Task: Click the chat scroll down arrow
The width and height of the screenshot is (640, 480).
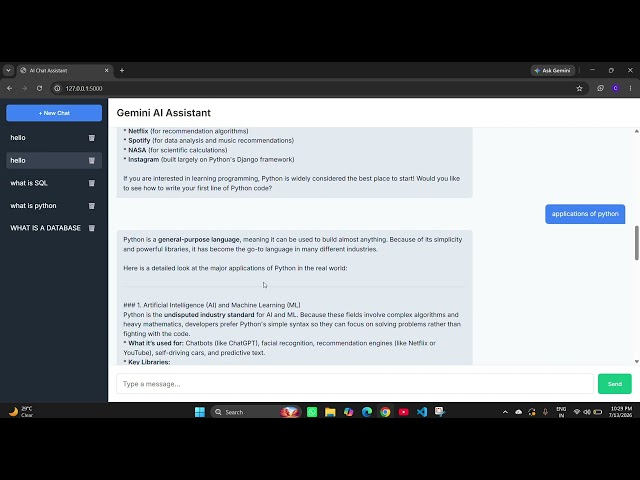Action: pos(636,362)
